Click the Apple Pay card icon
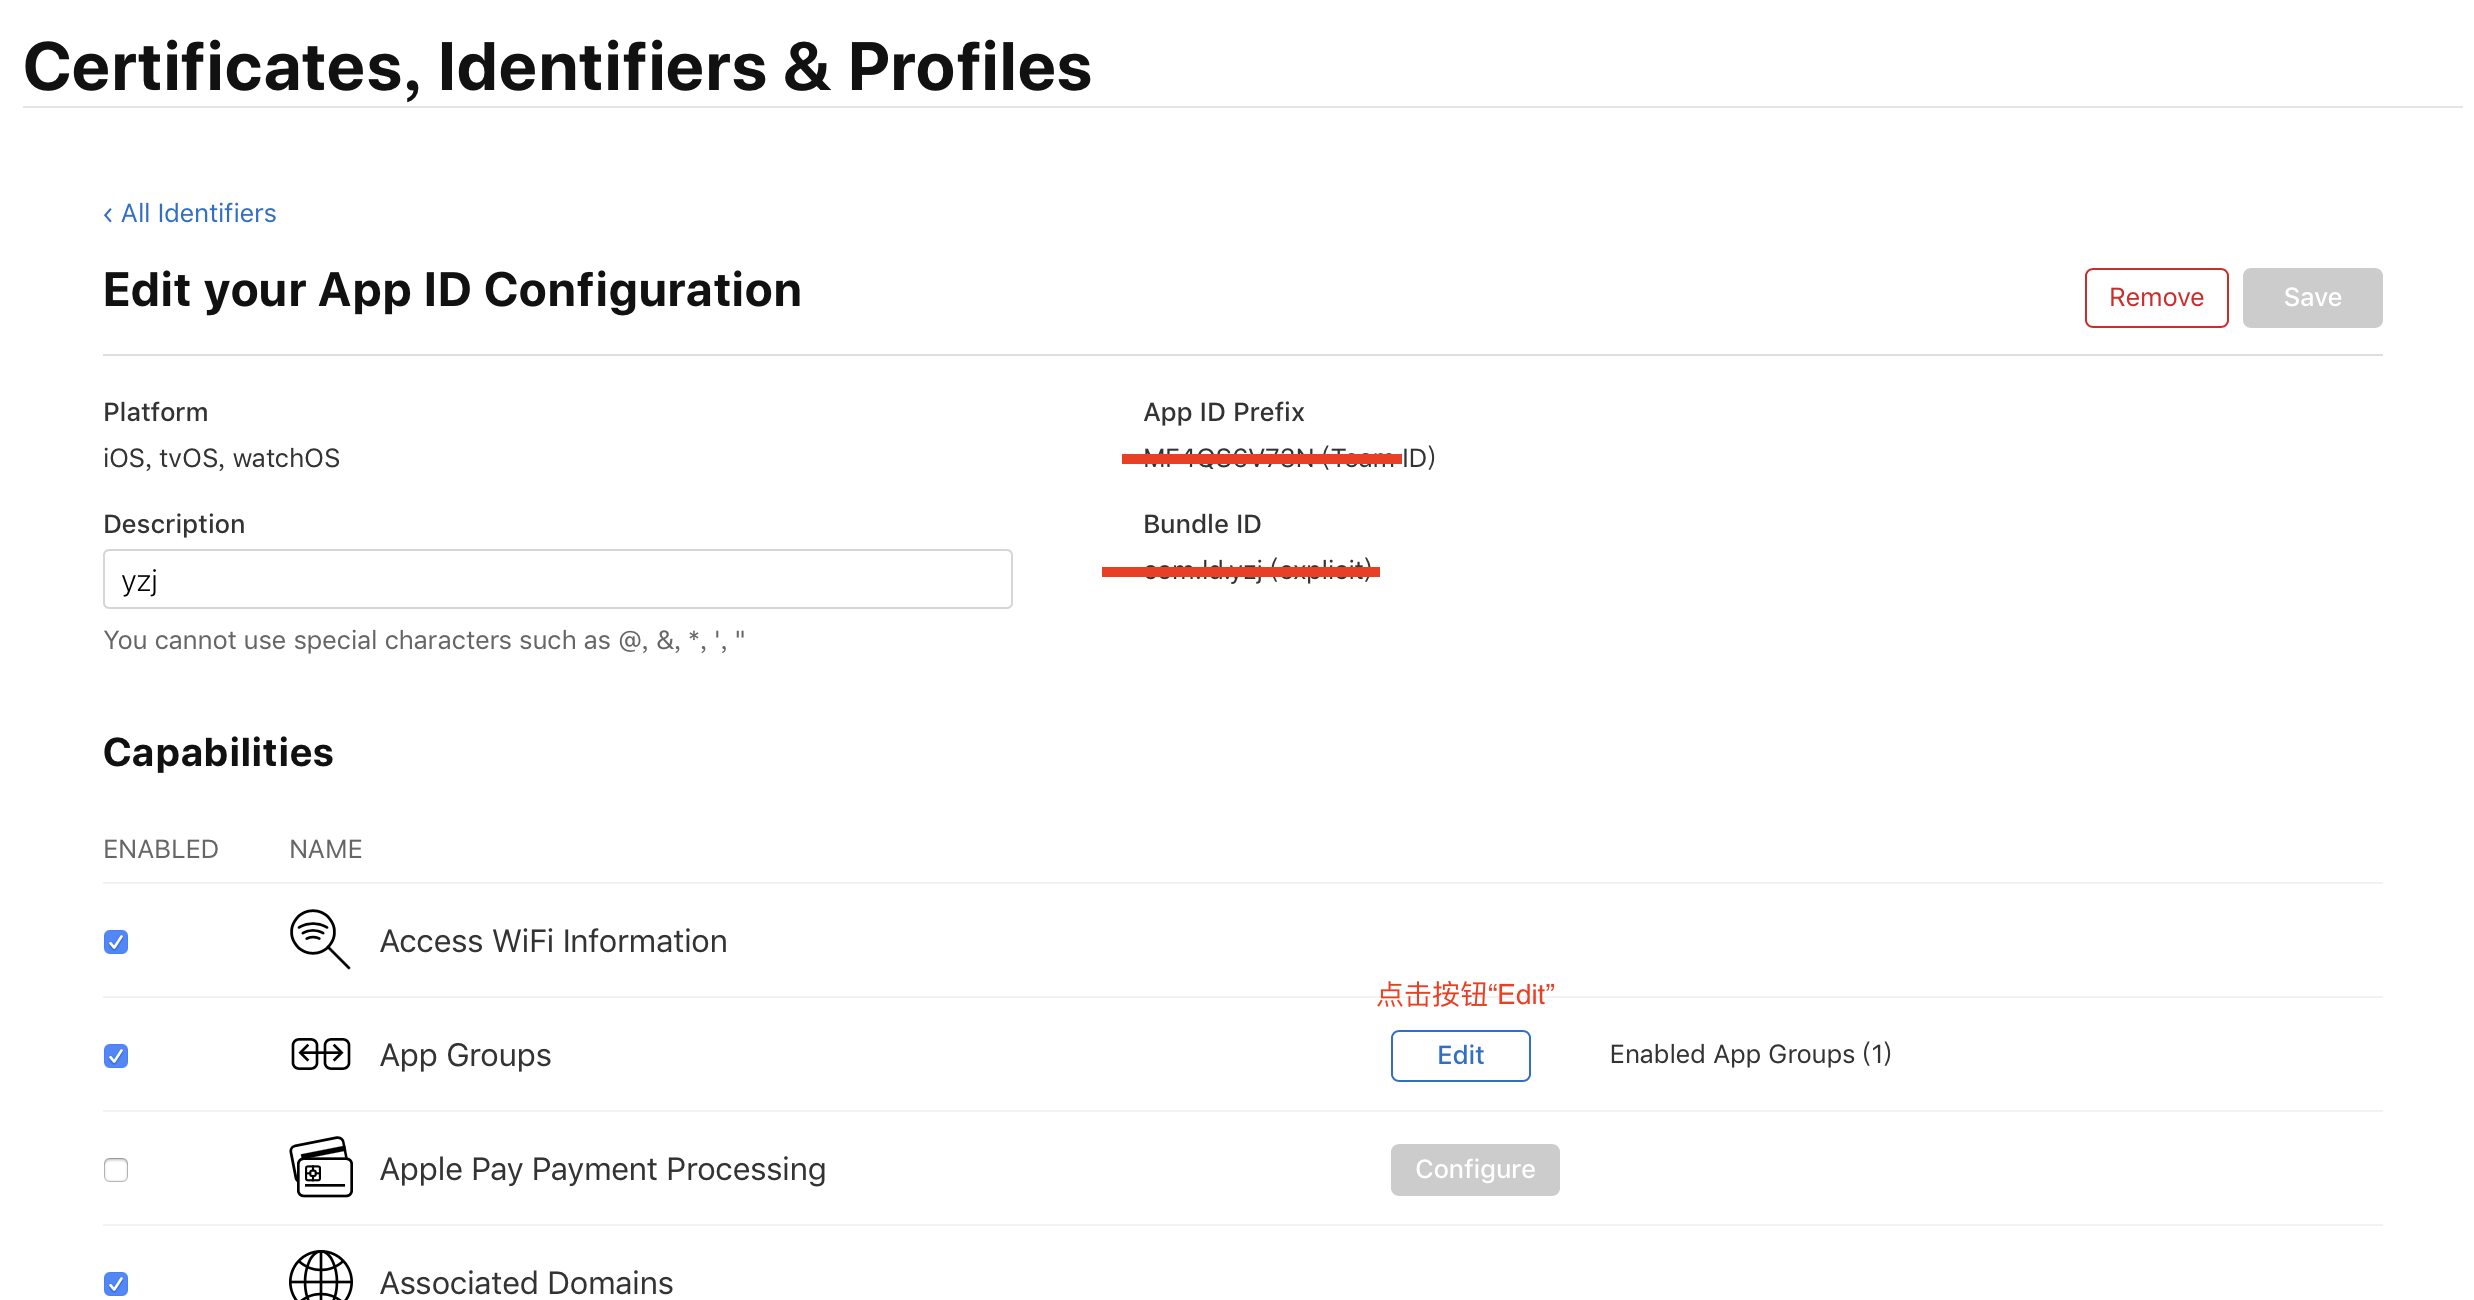This screenshot has height=1300, width=2474. coord(320,1167)
